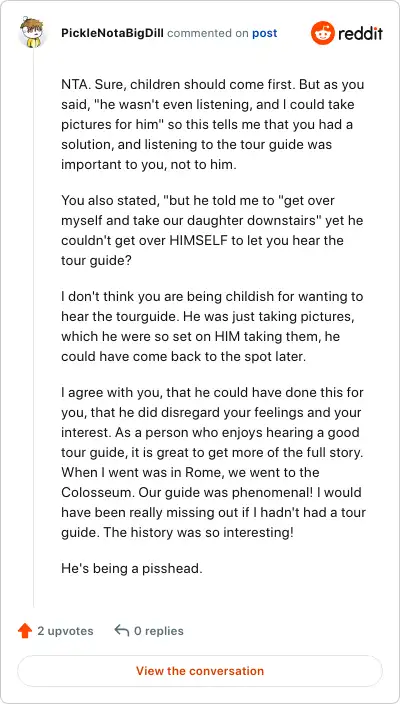Screen dimensions: 400x704
Task: Click paragraph starting "I don't think you"
Action: point(212,326)
